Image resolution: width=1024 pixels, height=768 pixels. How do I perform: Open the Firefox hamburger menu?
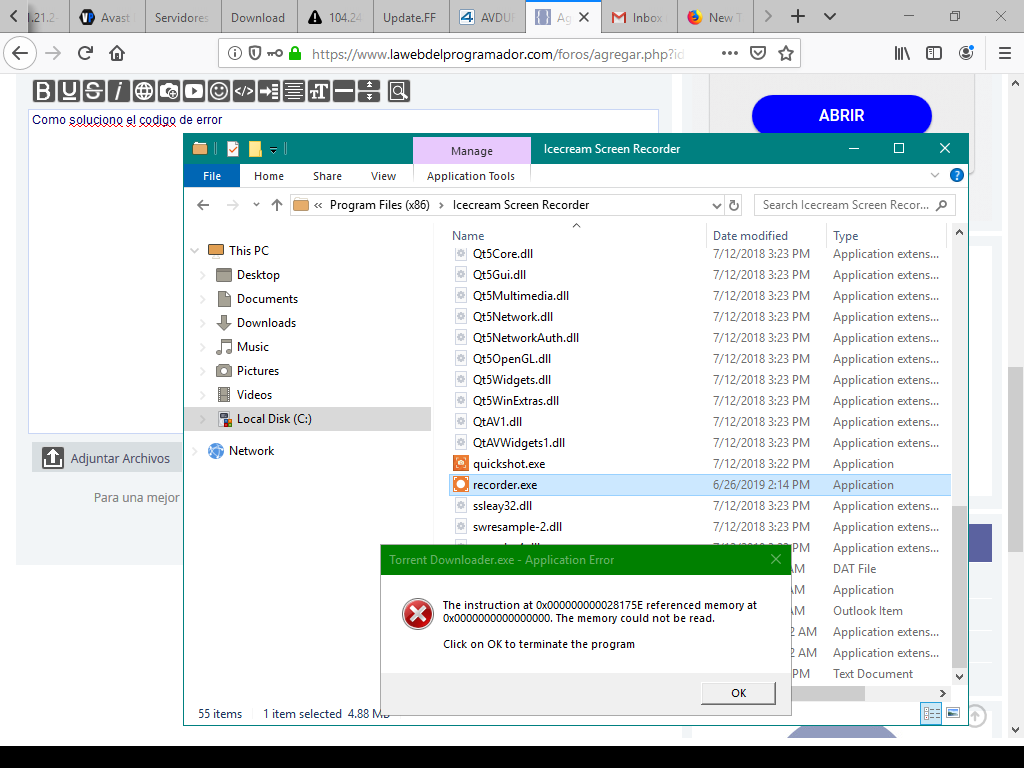tap(1005, 53)
